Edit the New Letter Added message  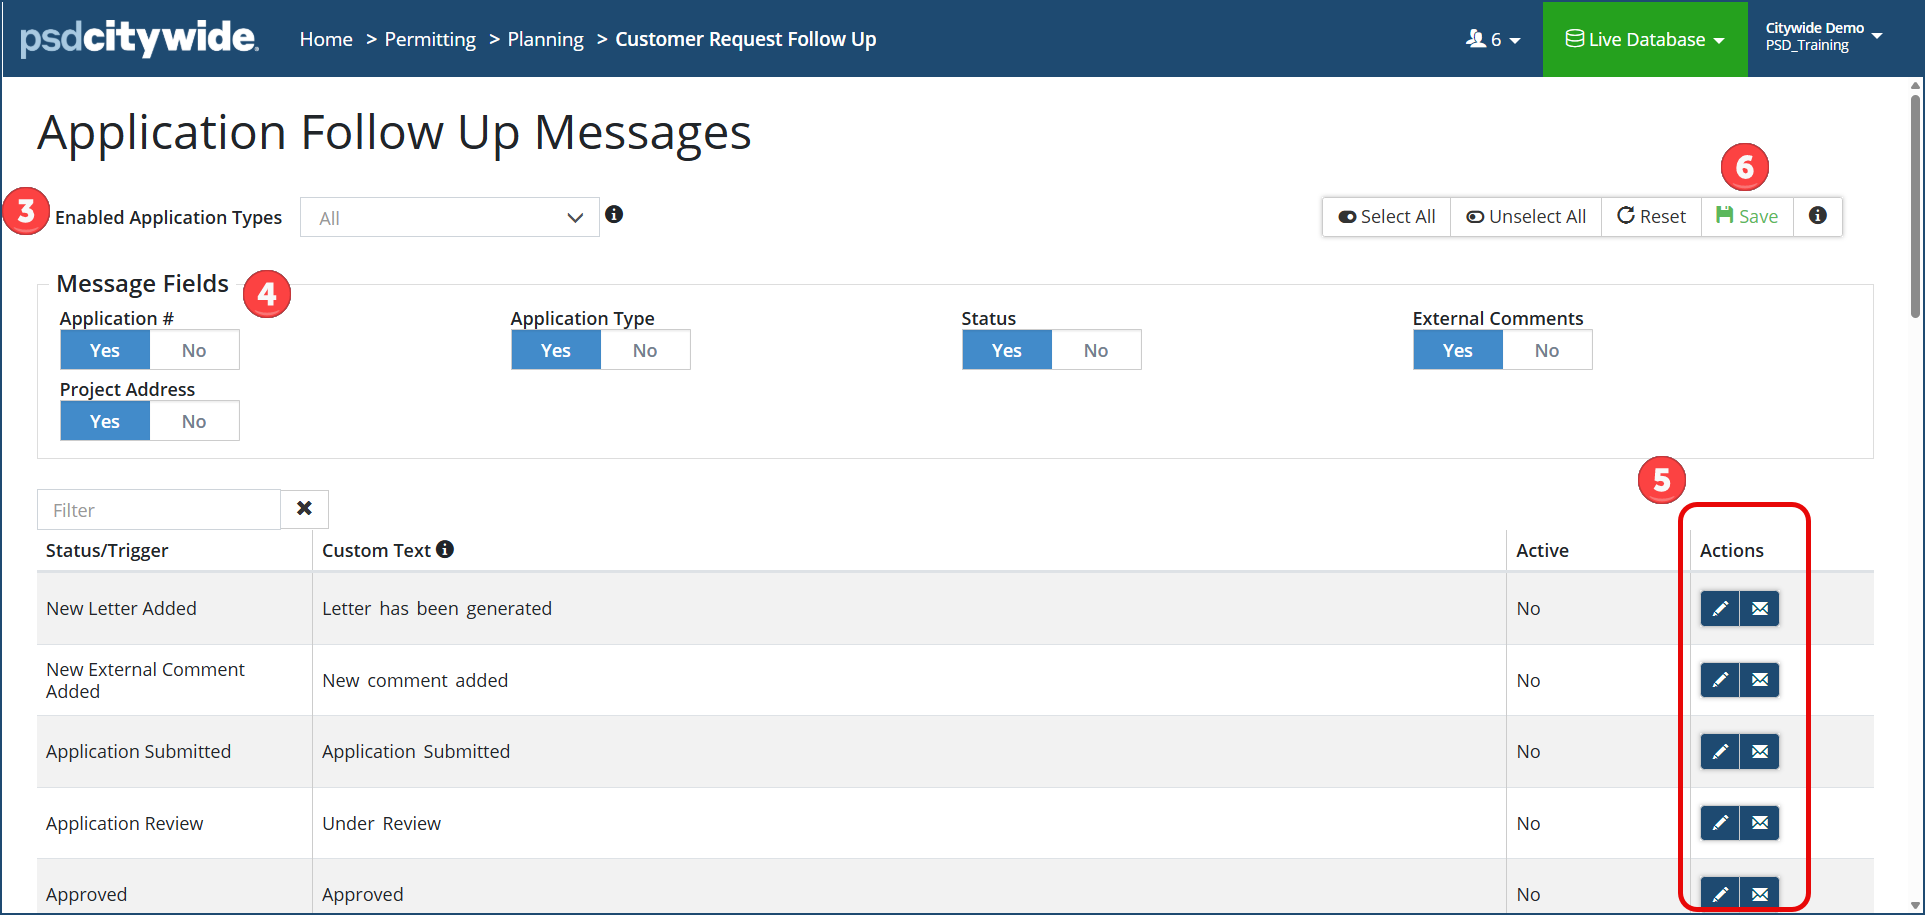coord(1719,608)
